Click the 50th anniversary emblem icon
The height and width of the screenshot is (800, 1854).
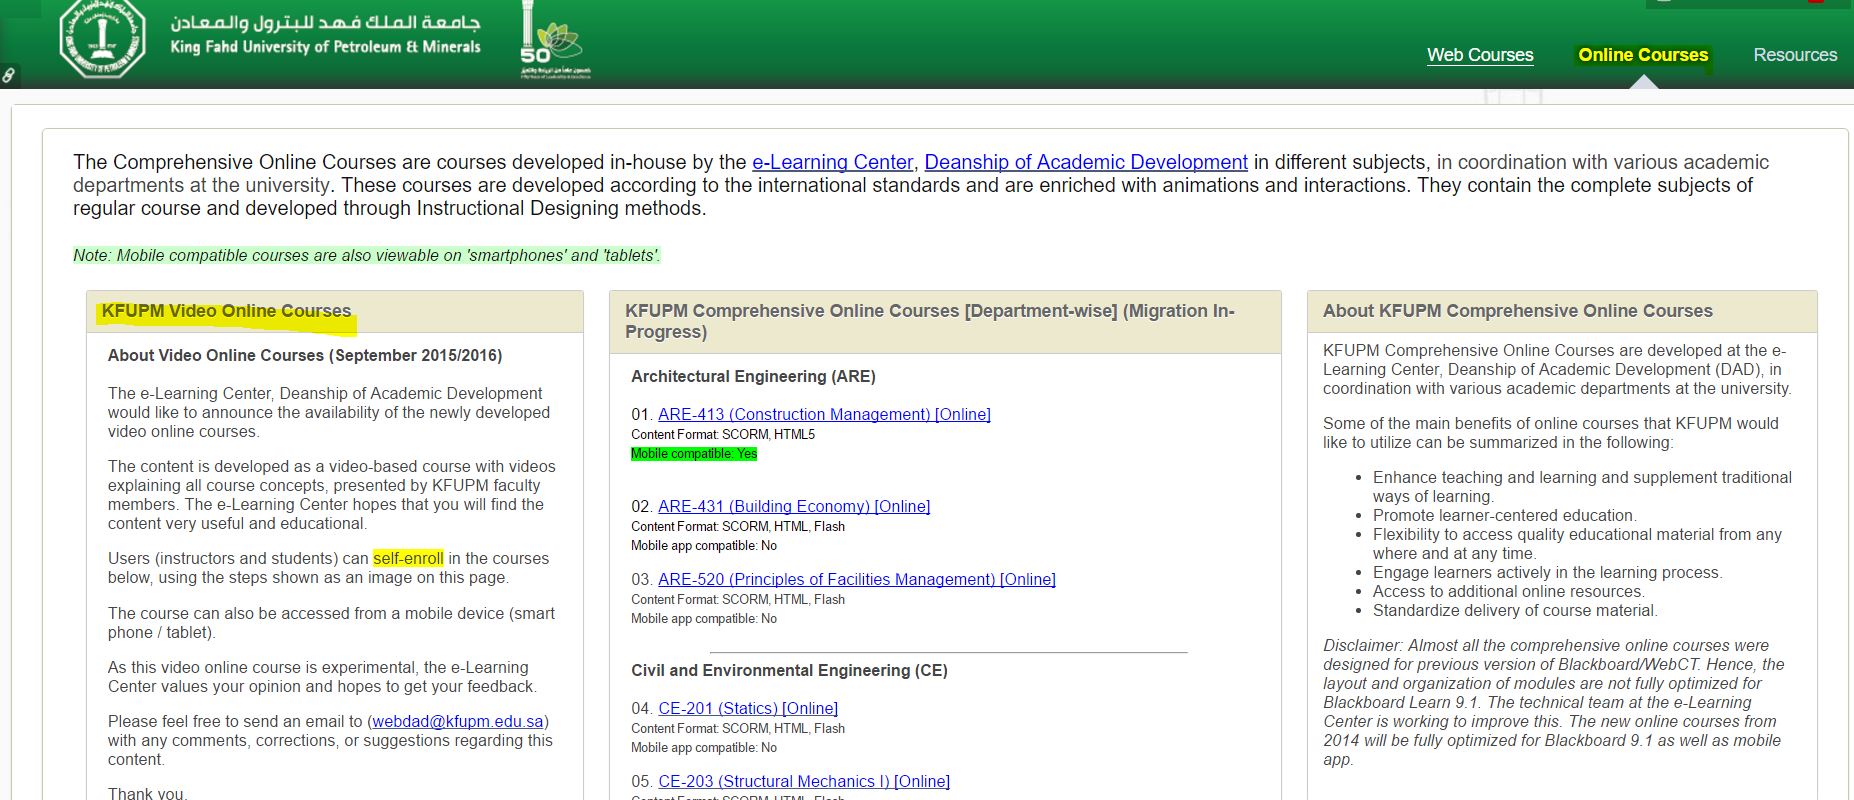[553, 41]
